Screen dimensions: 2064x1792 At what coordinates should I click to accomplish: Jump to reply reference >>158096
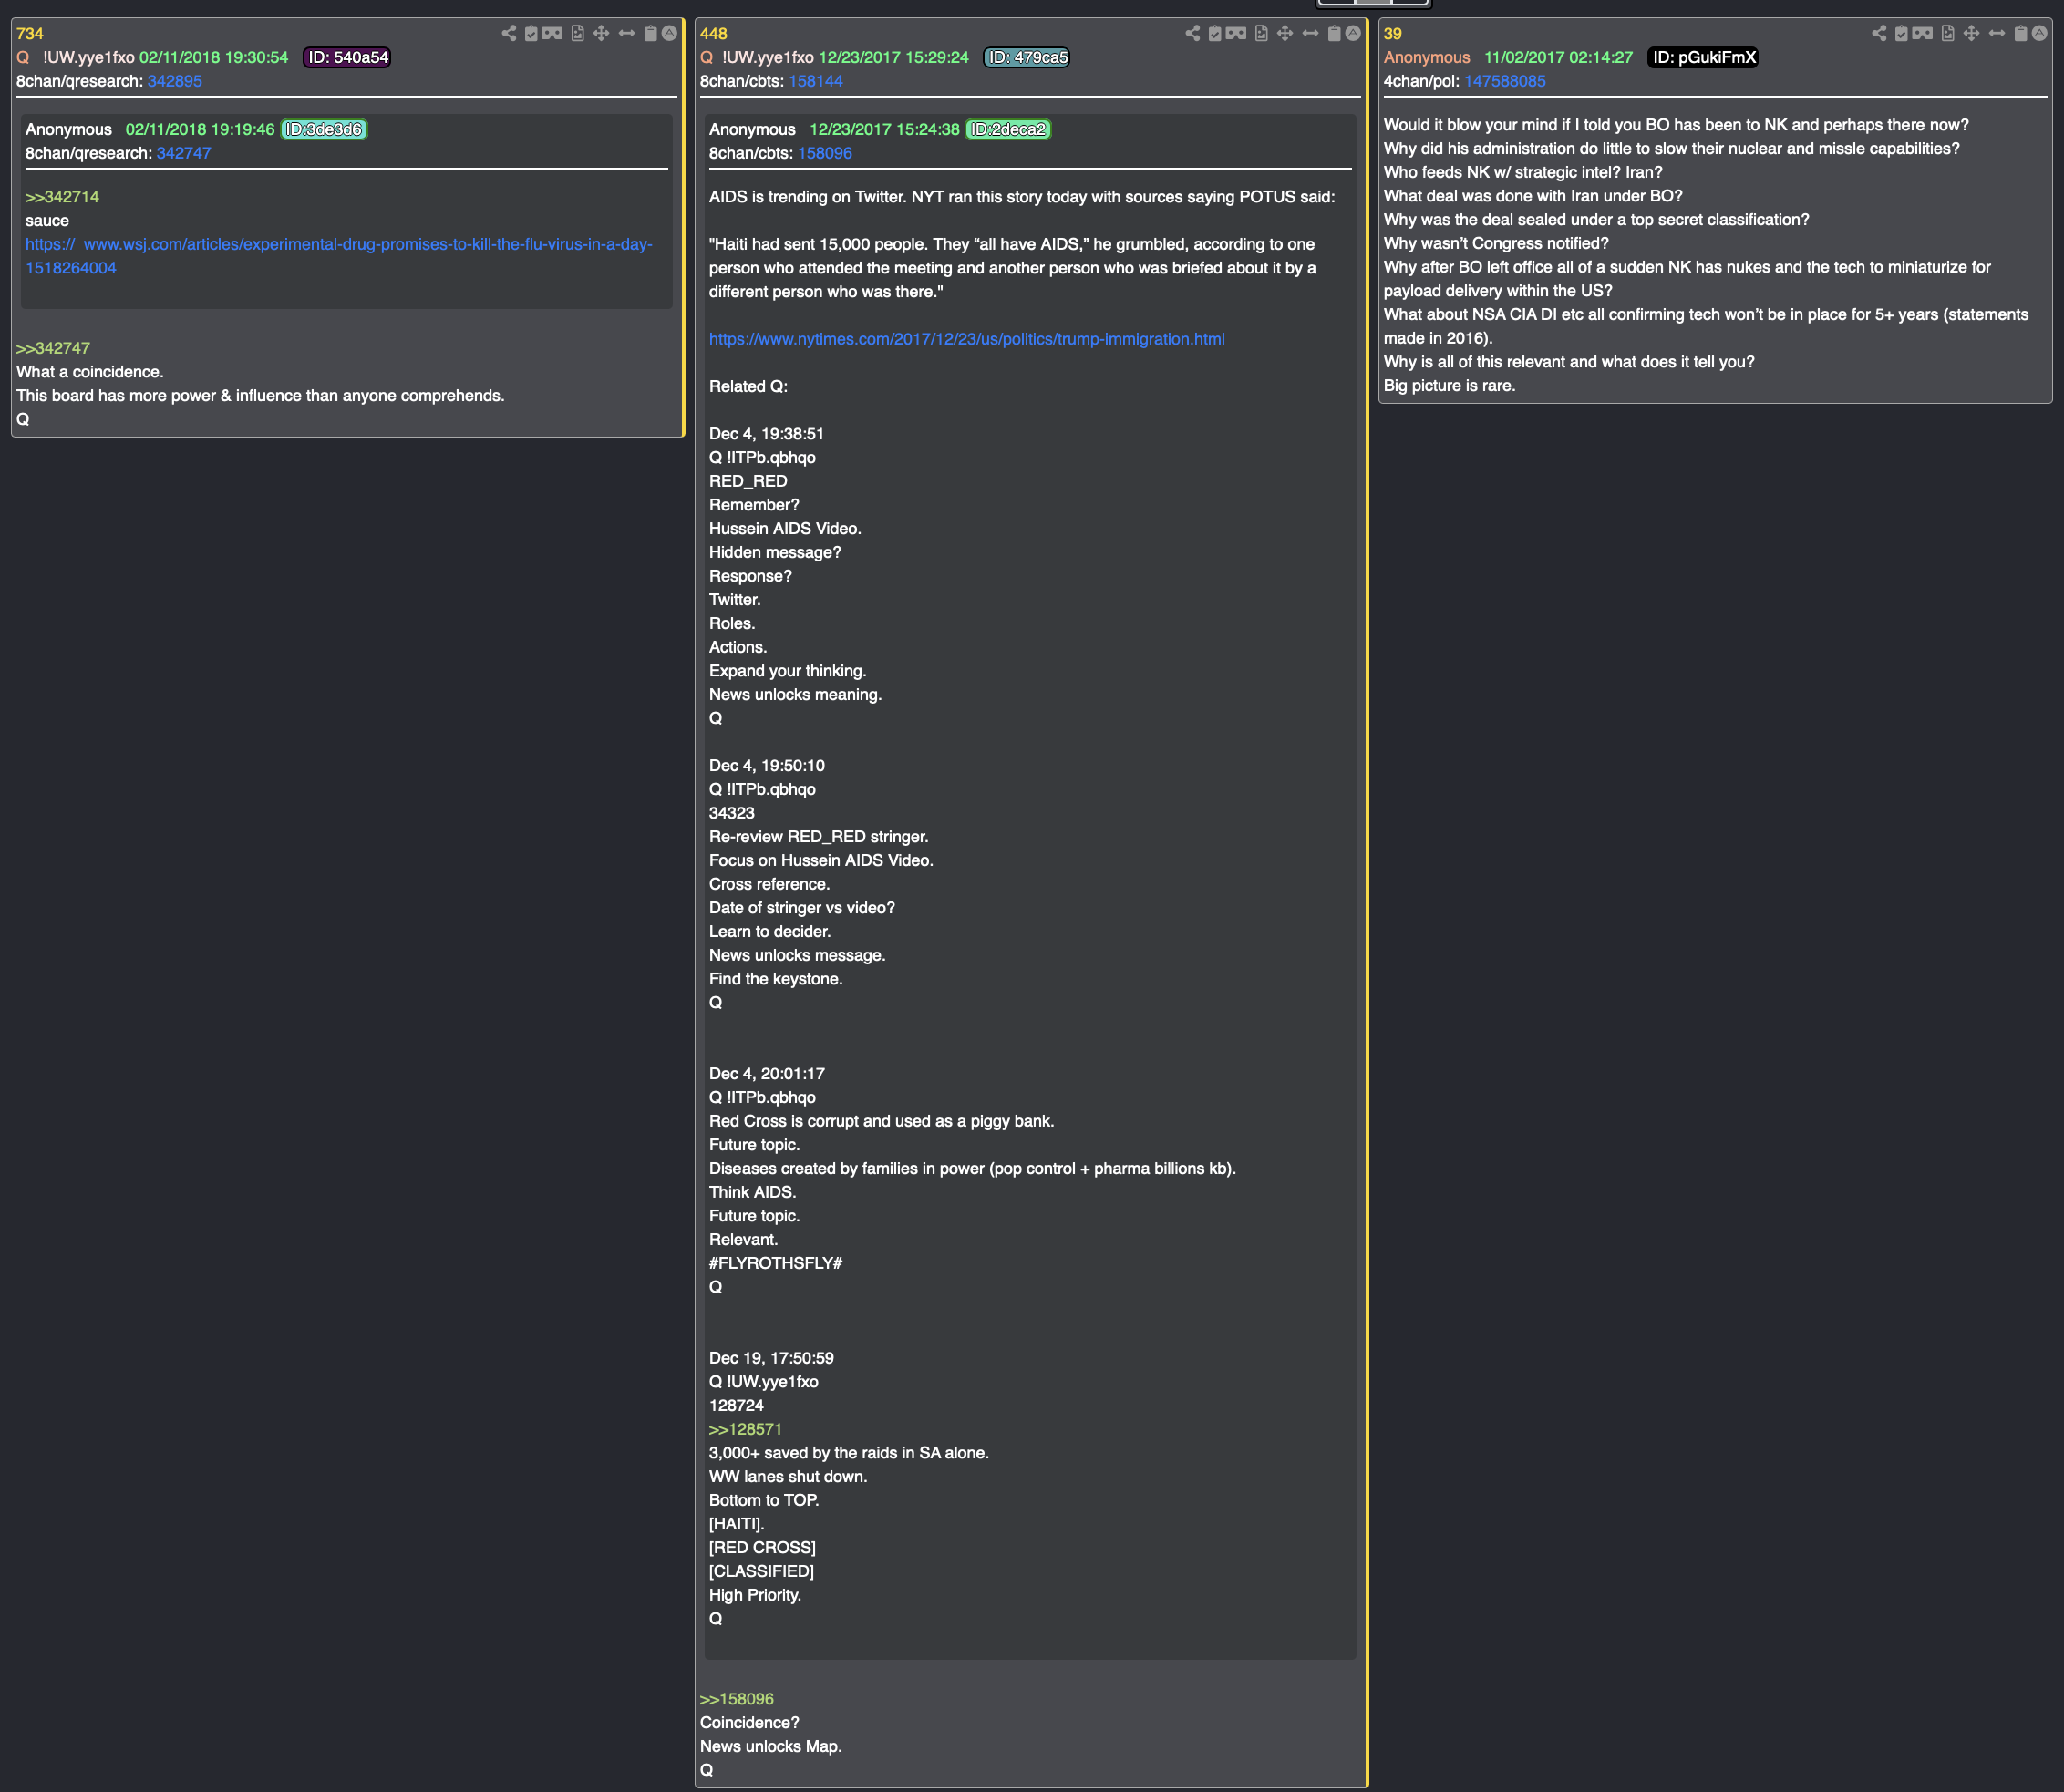(737, 1699)
